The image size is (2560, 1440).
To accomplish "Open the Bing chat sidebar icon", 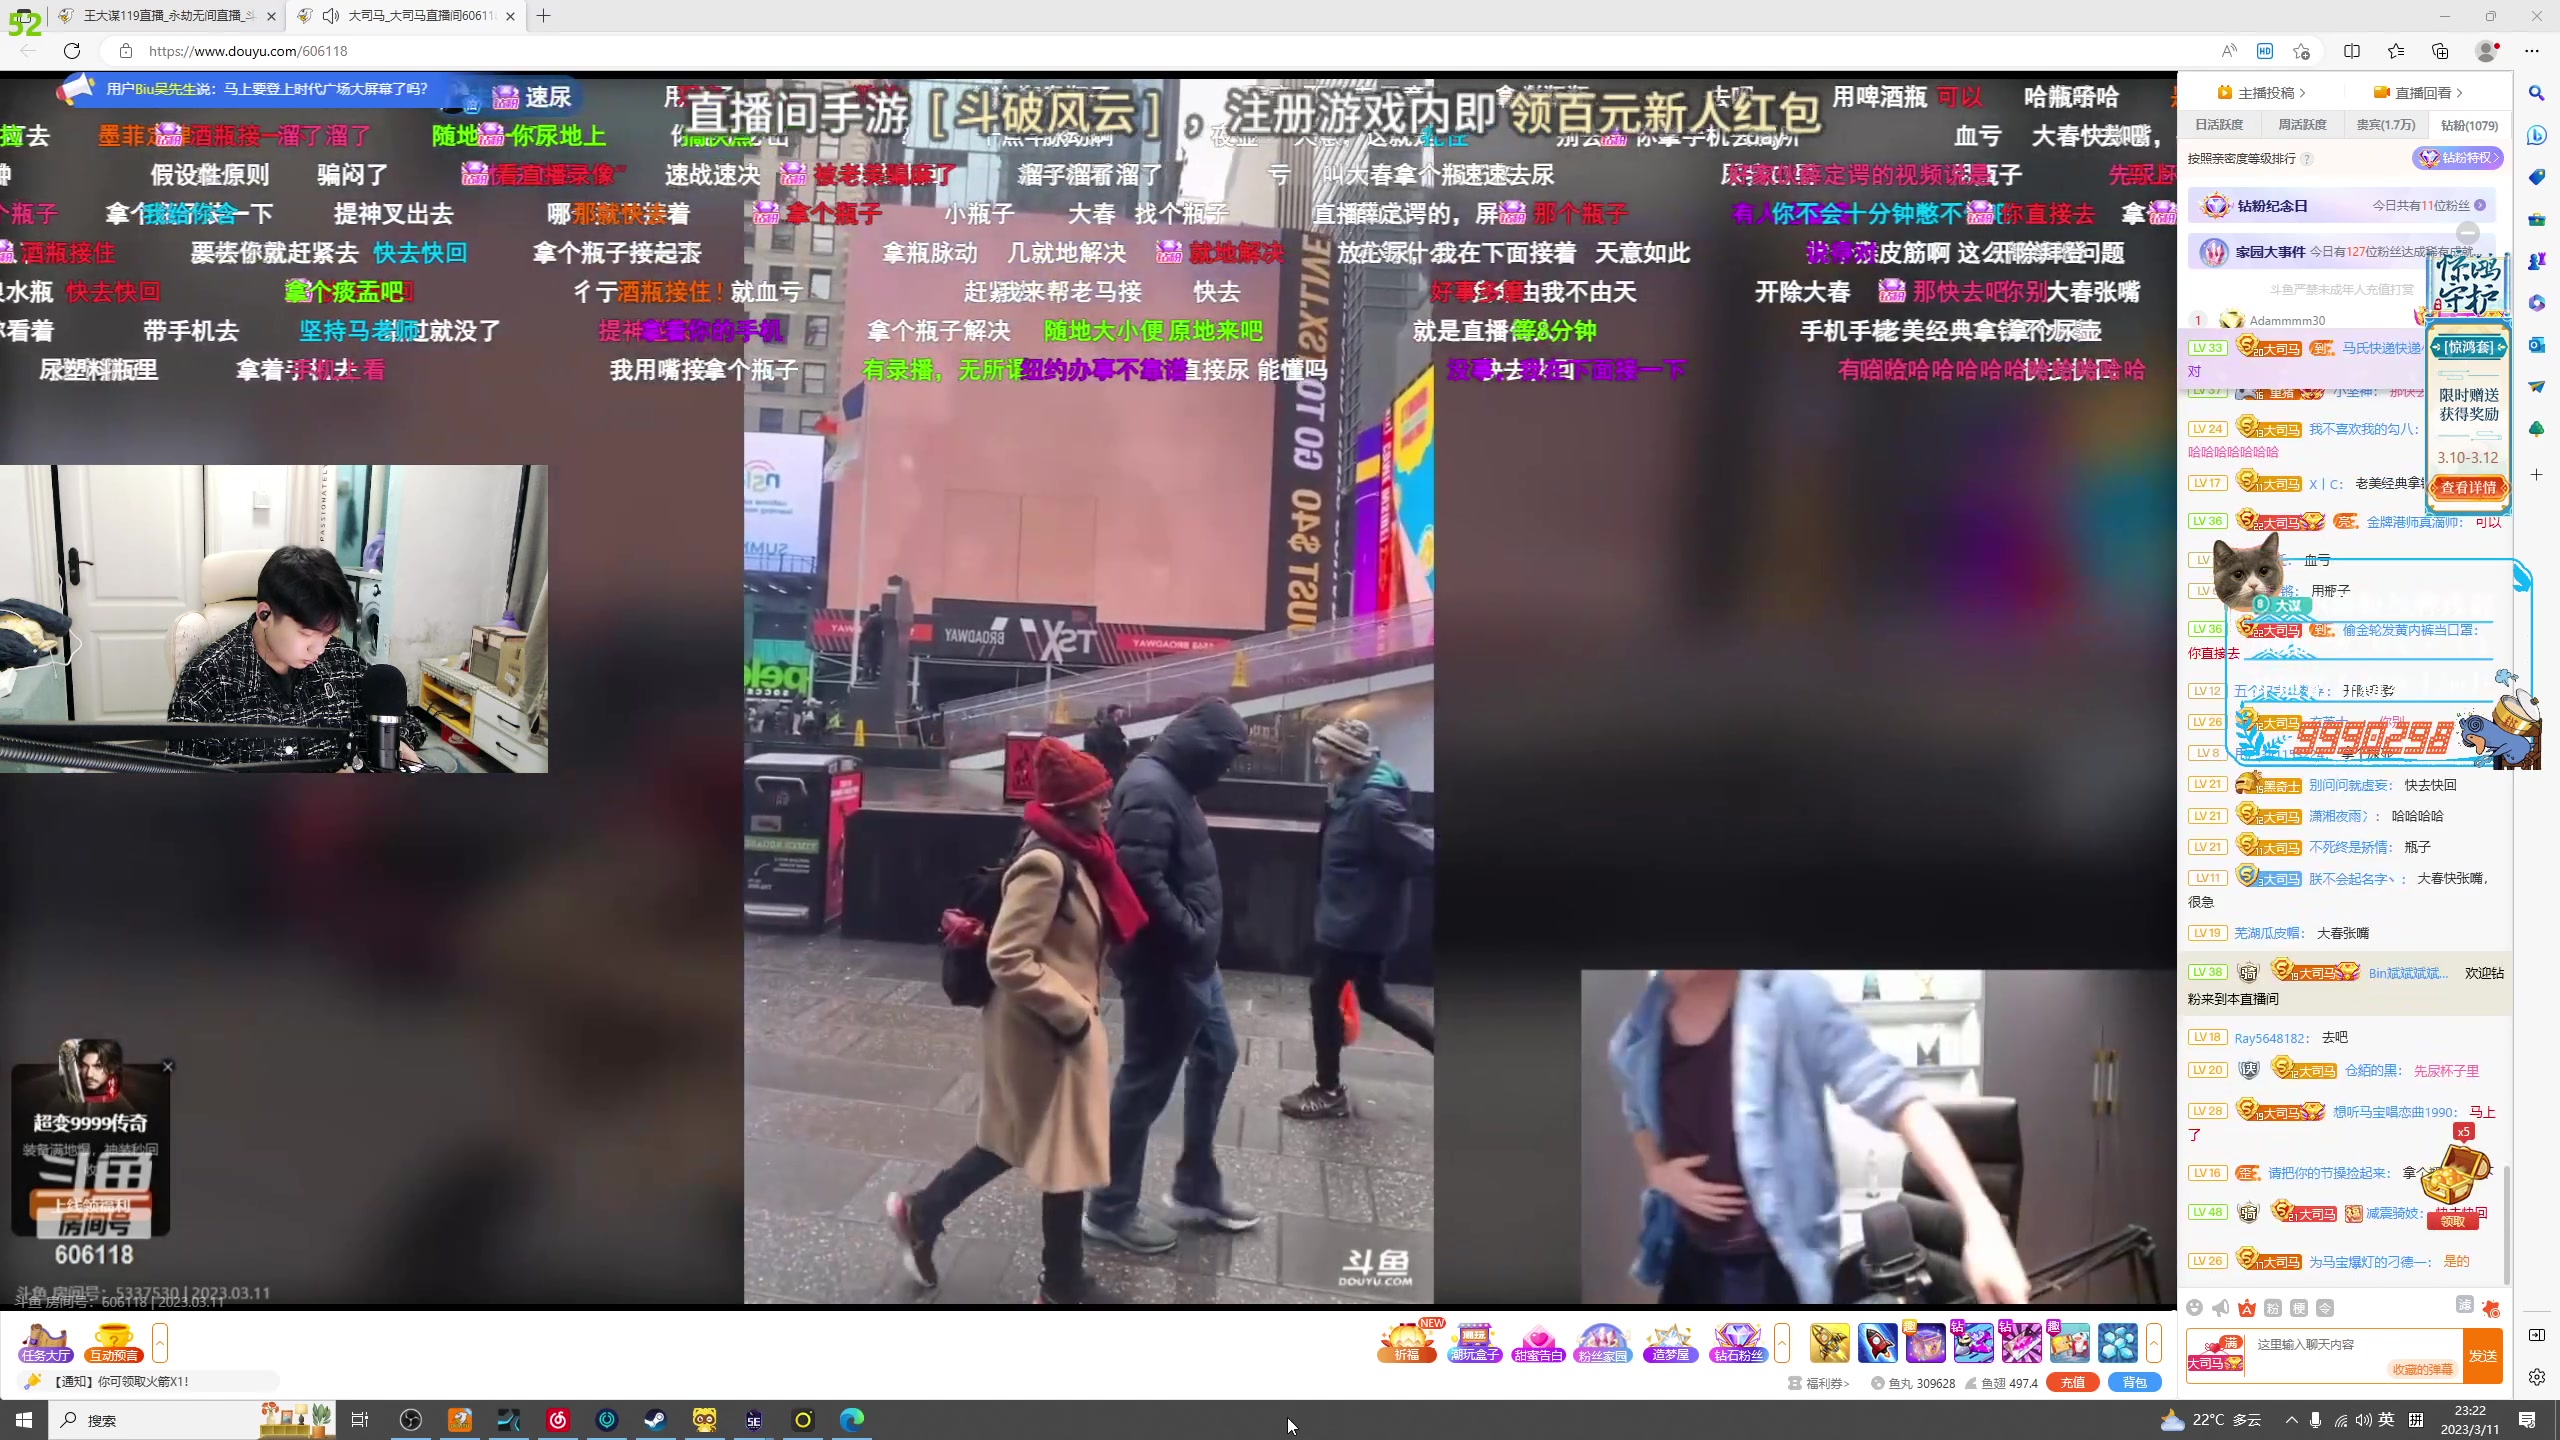I will [2536, 135].
